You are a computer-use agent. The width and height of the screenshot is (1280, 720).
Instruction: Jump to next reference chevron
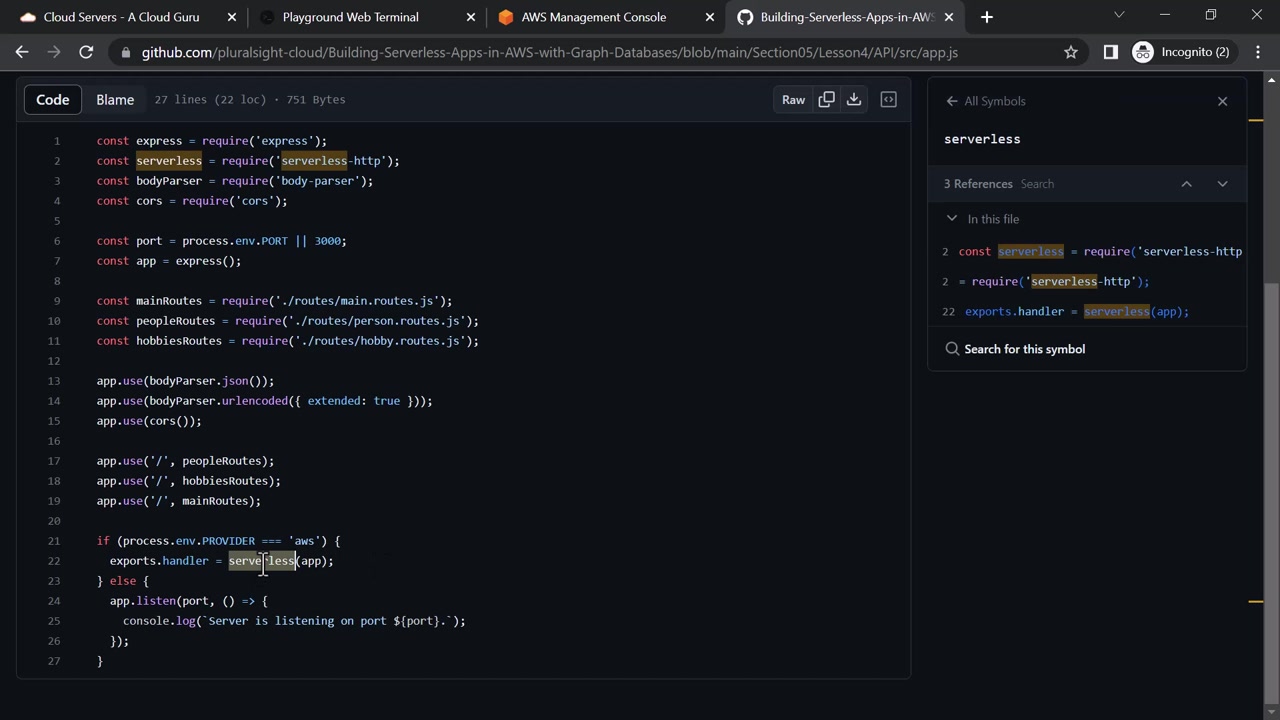(1222, 184)
